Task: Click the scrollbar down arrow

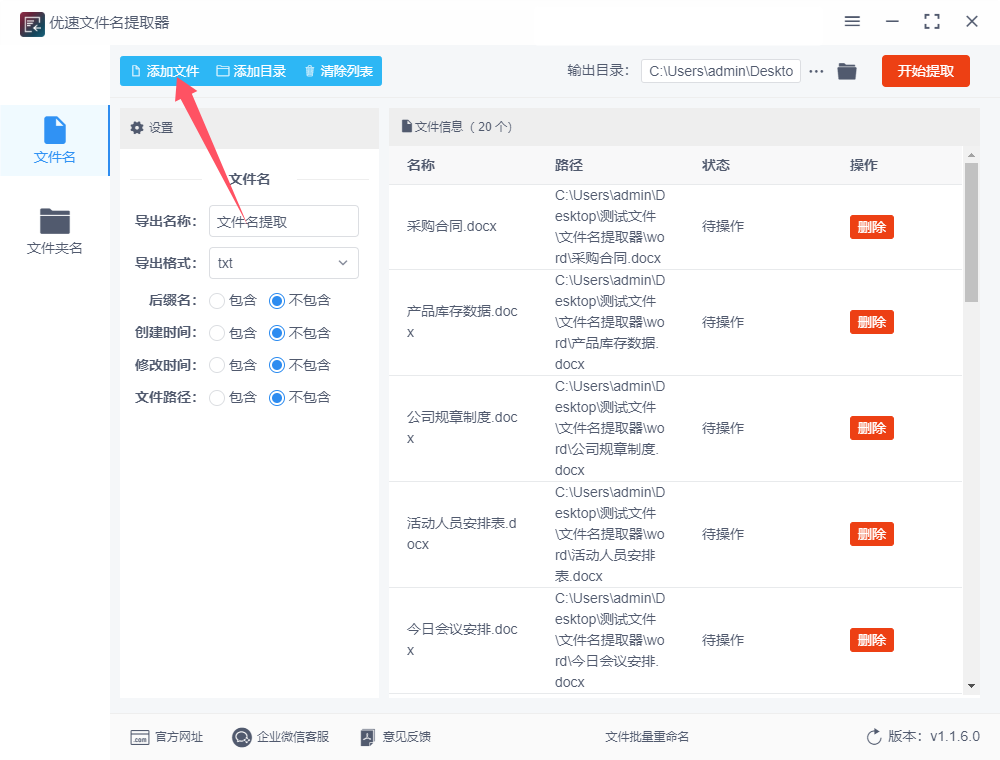Action: 971,686
